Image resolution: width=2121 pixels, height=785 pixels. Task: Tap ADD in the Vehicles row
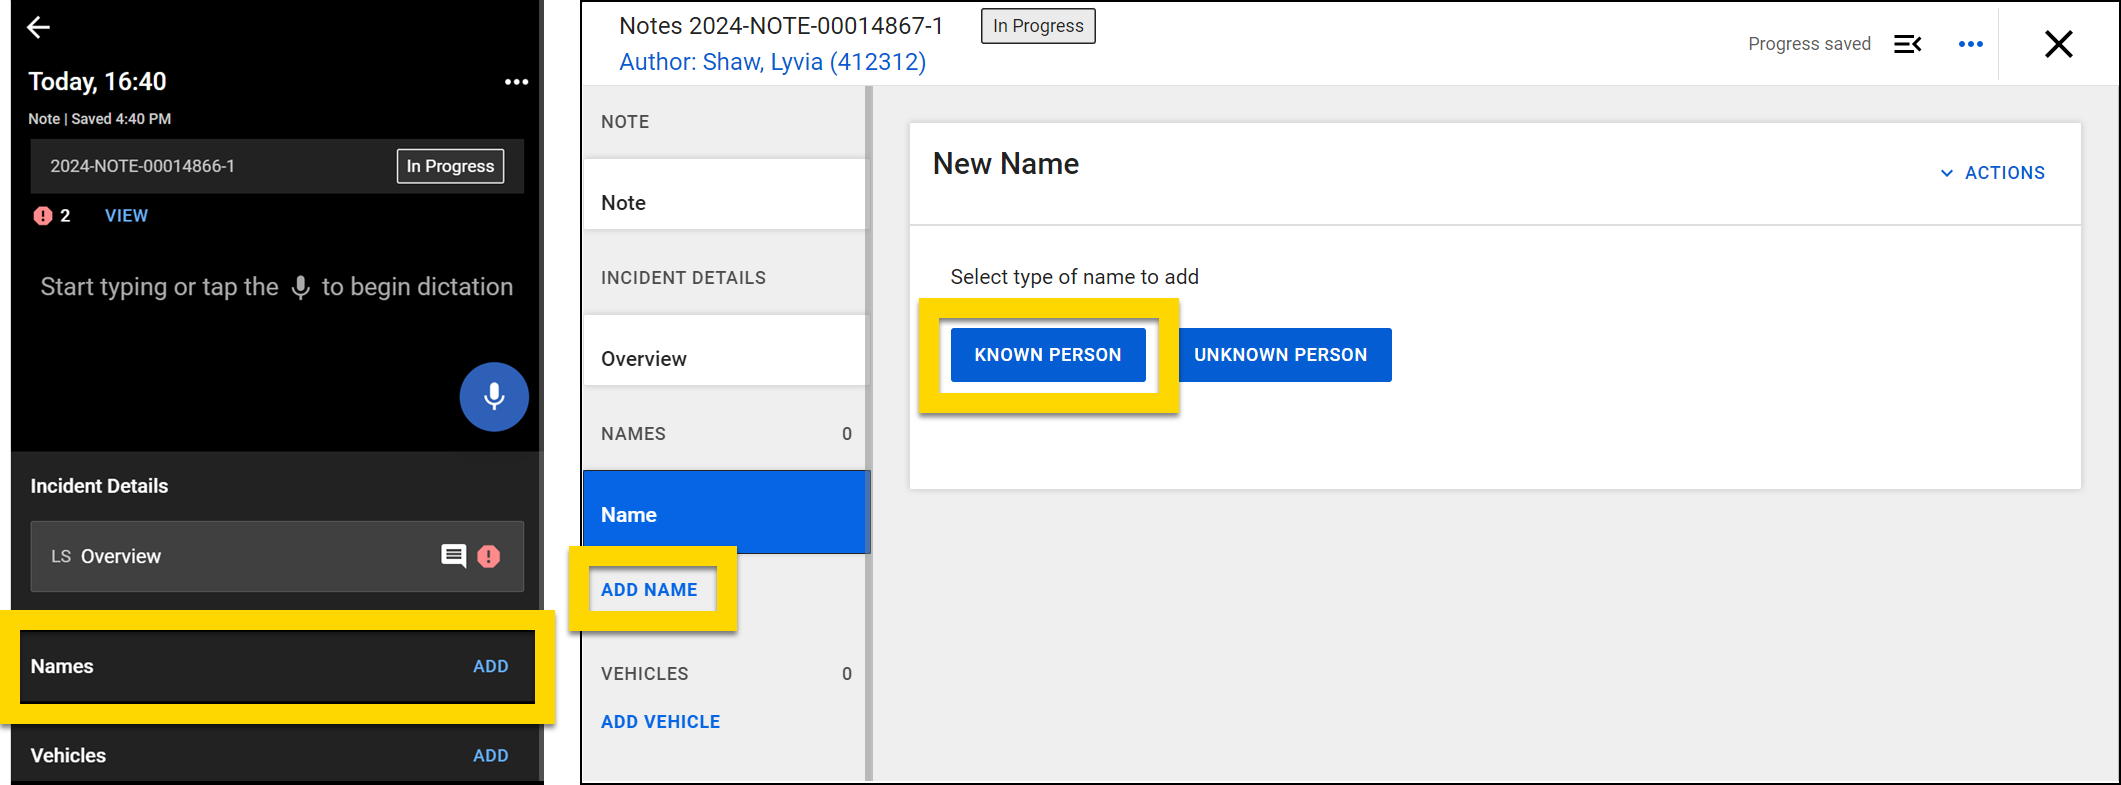pyautogui.click(x=490, y=756)
